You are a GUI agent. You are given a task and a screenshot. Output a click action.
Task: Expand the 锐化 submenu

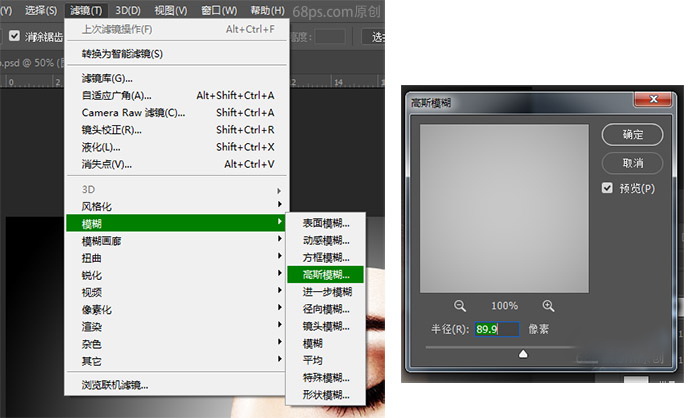click(177, 275)
